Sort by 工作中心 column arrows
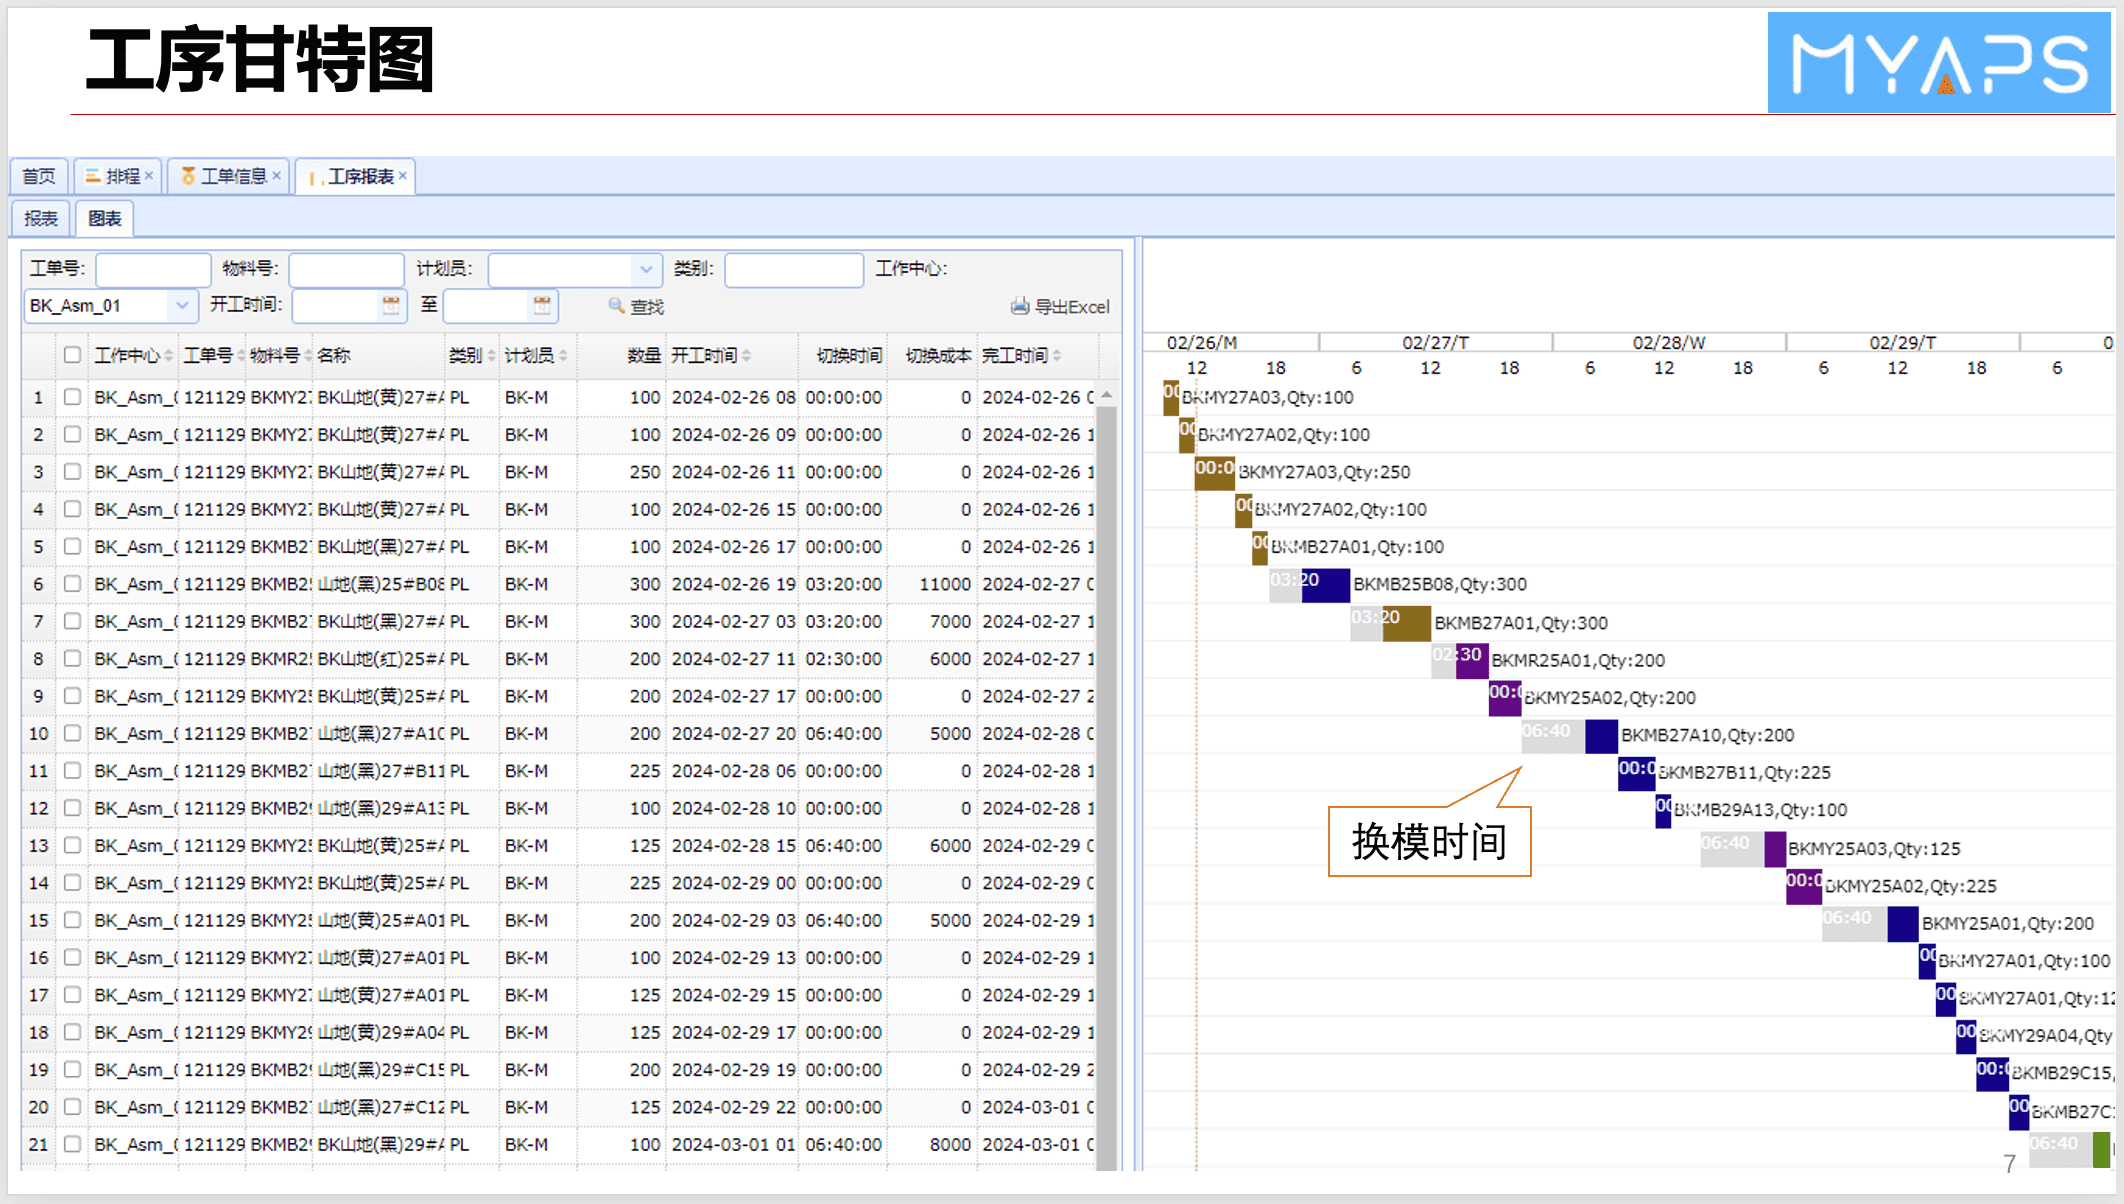This screenshot has height=1204, width=2124. (169, 356)
